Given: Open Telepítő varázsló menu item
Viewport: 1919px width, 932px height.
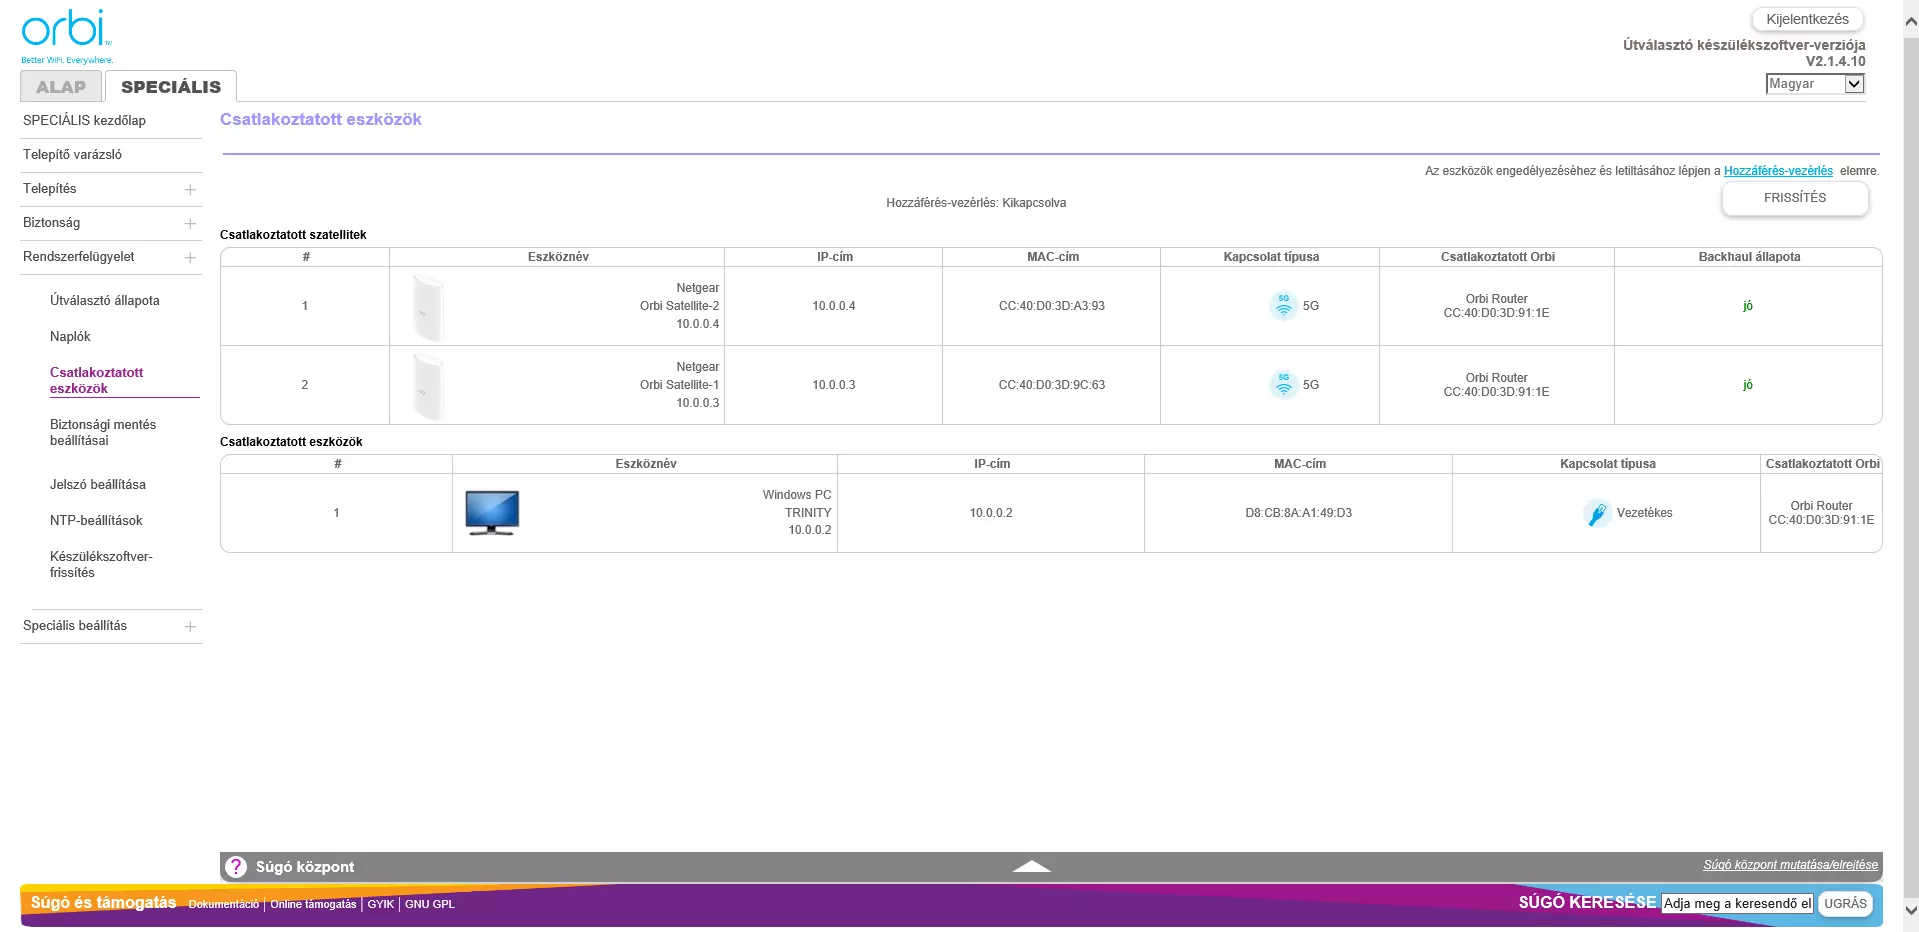Looking at the screenshot, I should (72, 154).
